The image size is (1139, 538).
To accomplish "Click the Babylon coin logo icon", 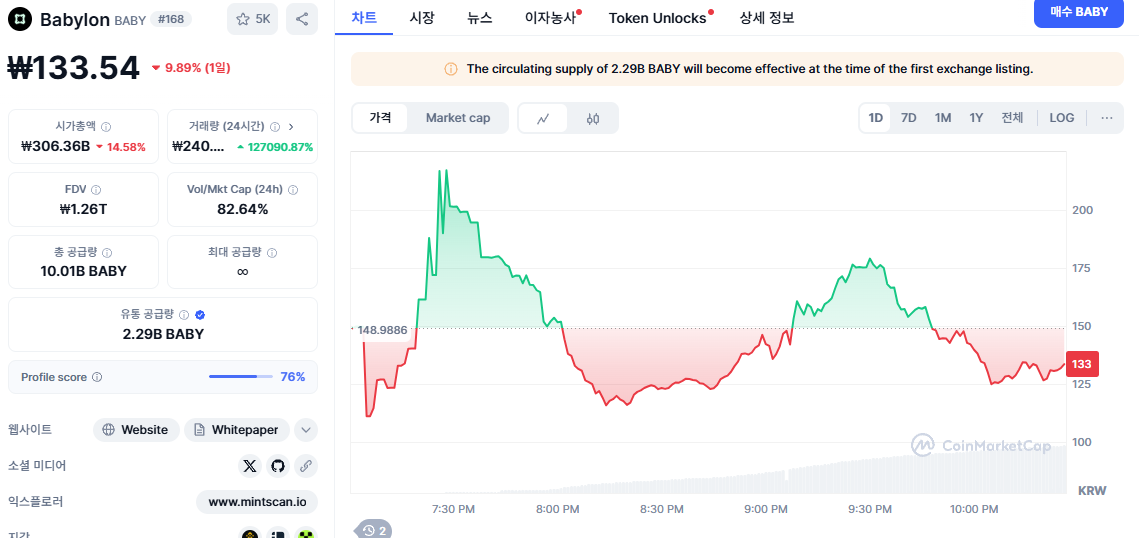I will tap(20, 19).
